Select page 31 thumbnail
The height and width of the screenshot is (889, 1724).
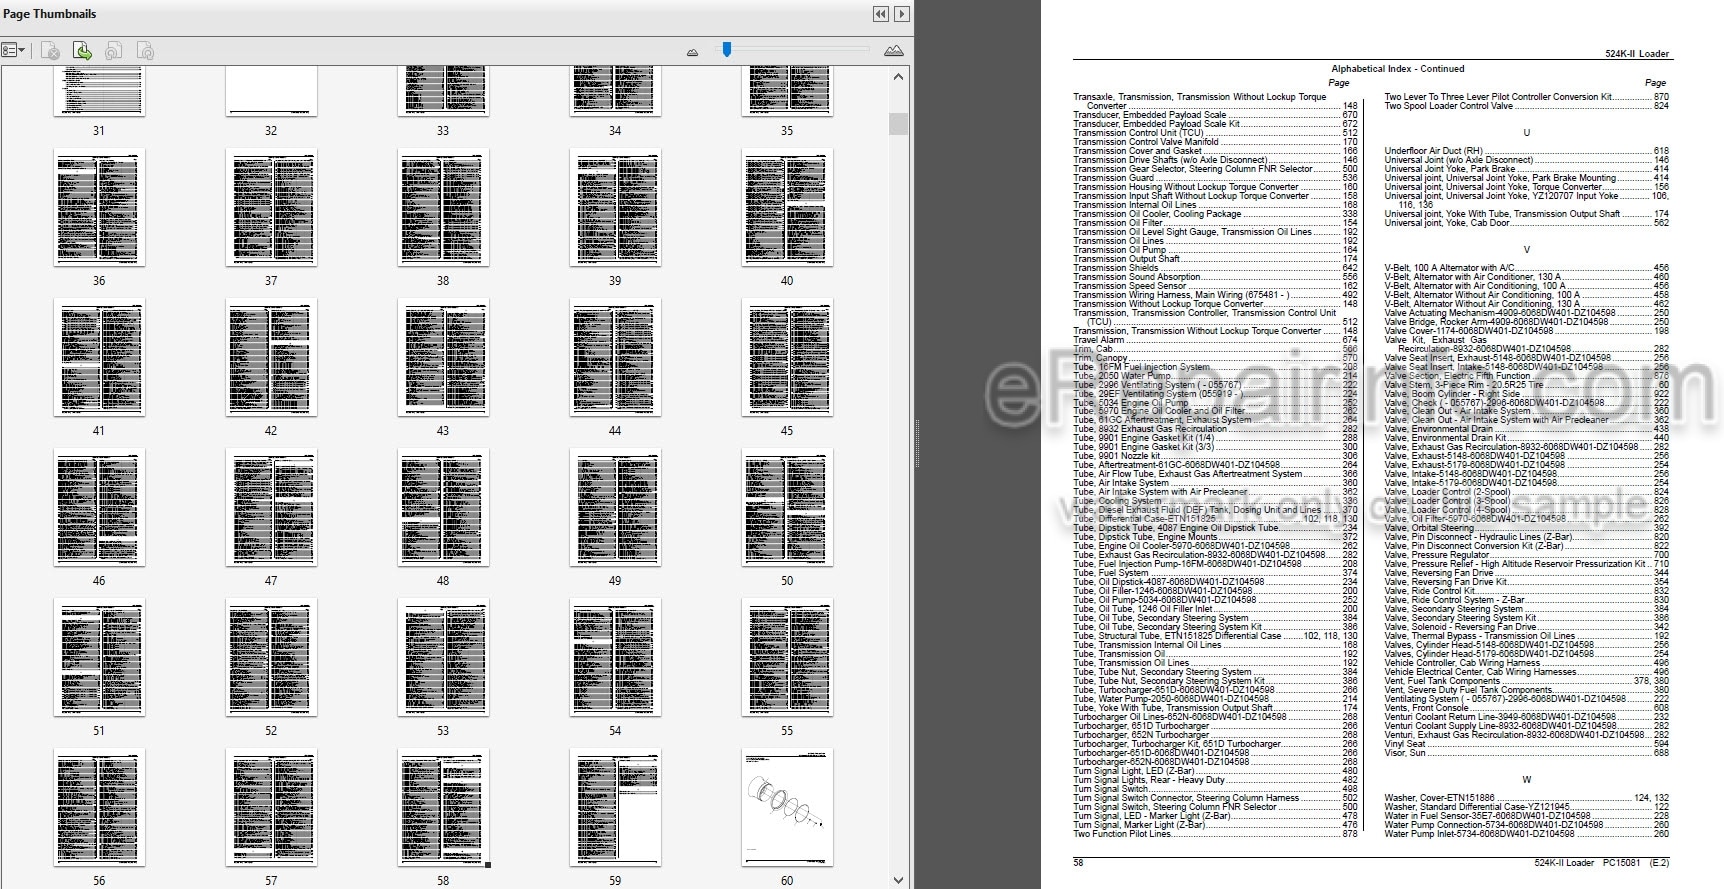(x=99, y=91)
